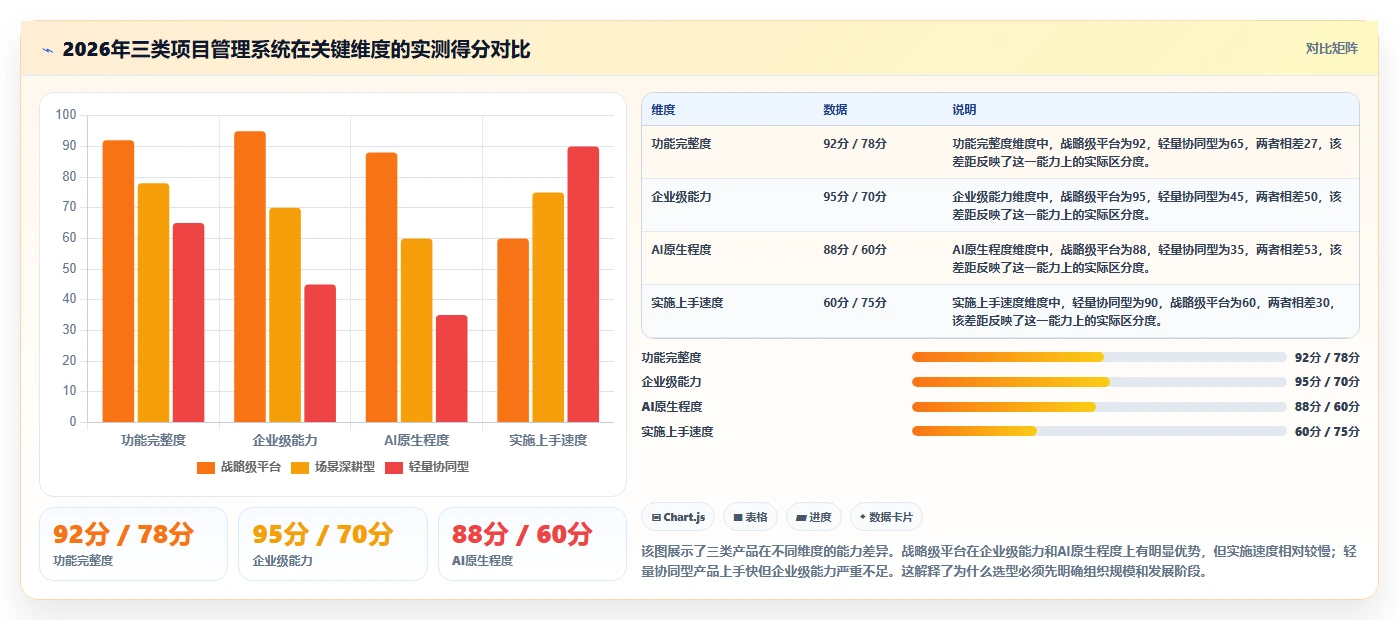The width and height of the screenshot is (1399, 620).
Task: Select the Chart.js chip
Action: [678, 517]
